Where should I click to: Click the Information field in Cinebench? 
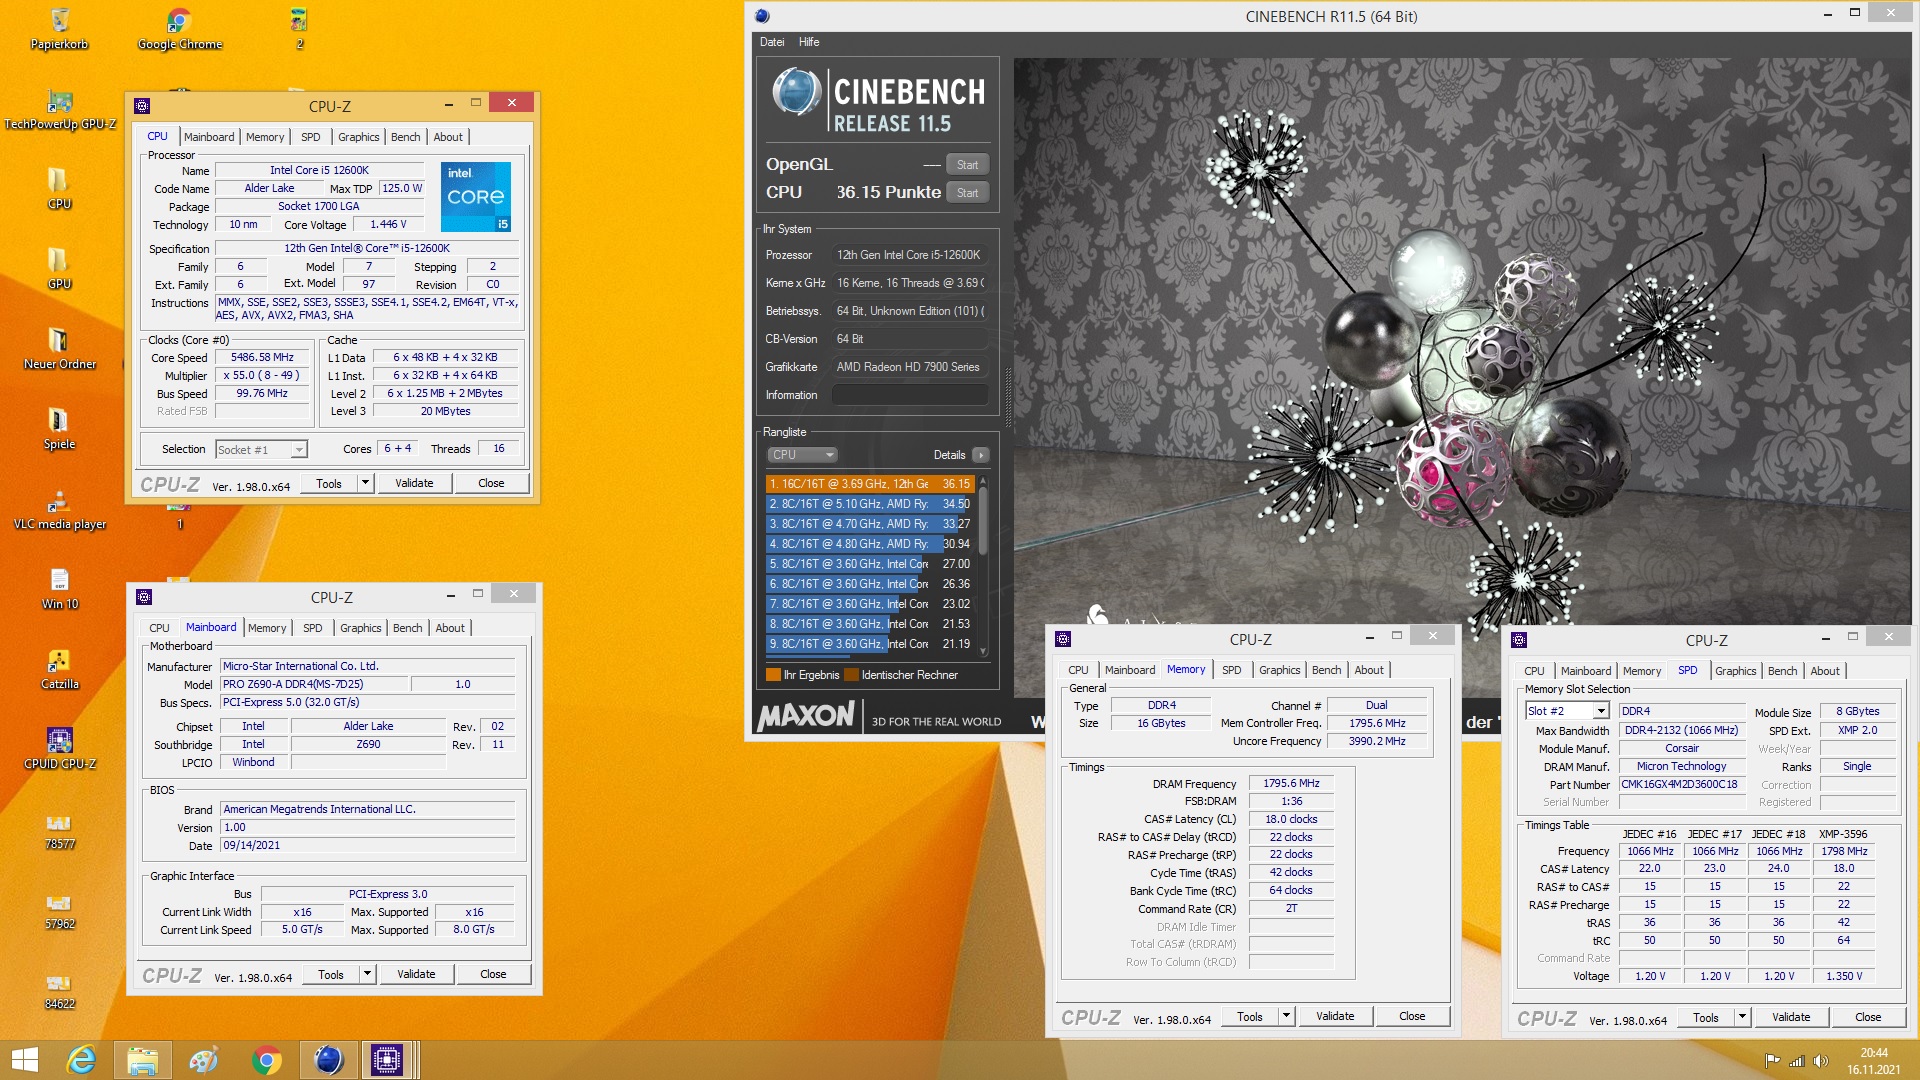910,395
